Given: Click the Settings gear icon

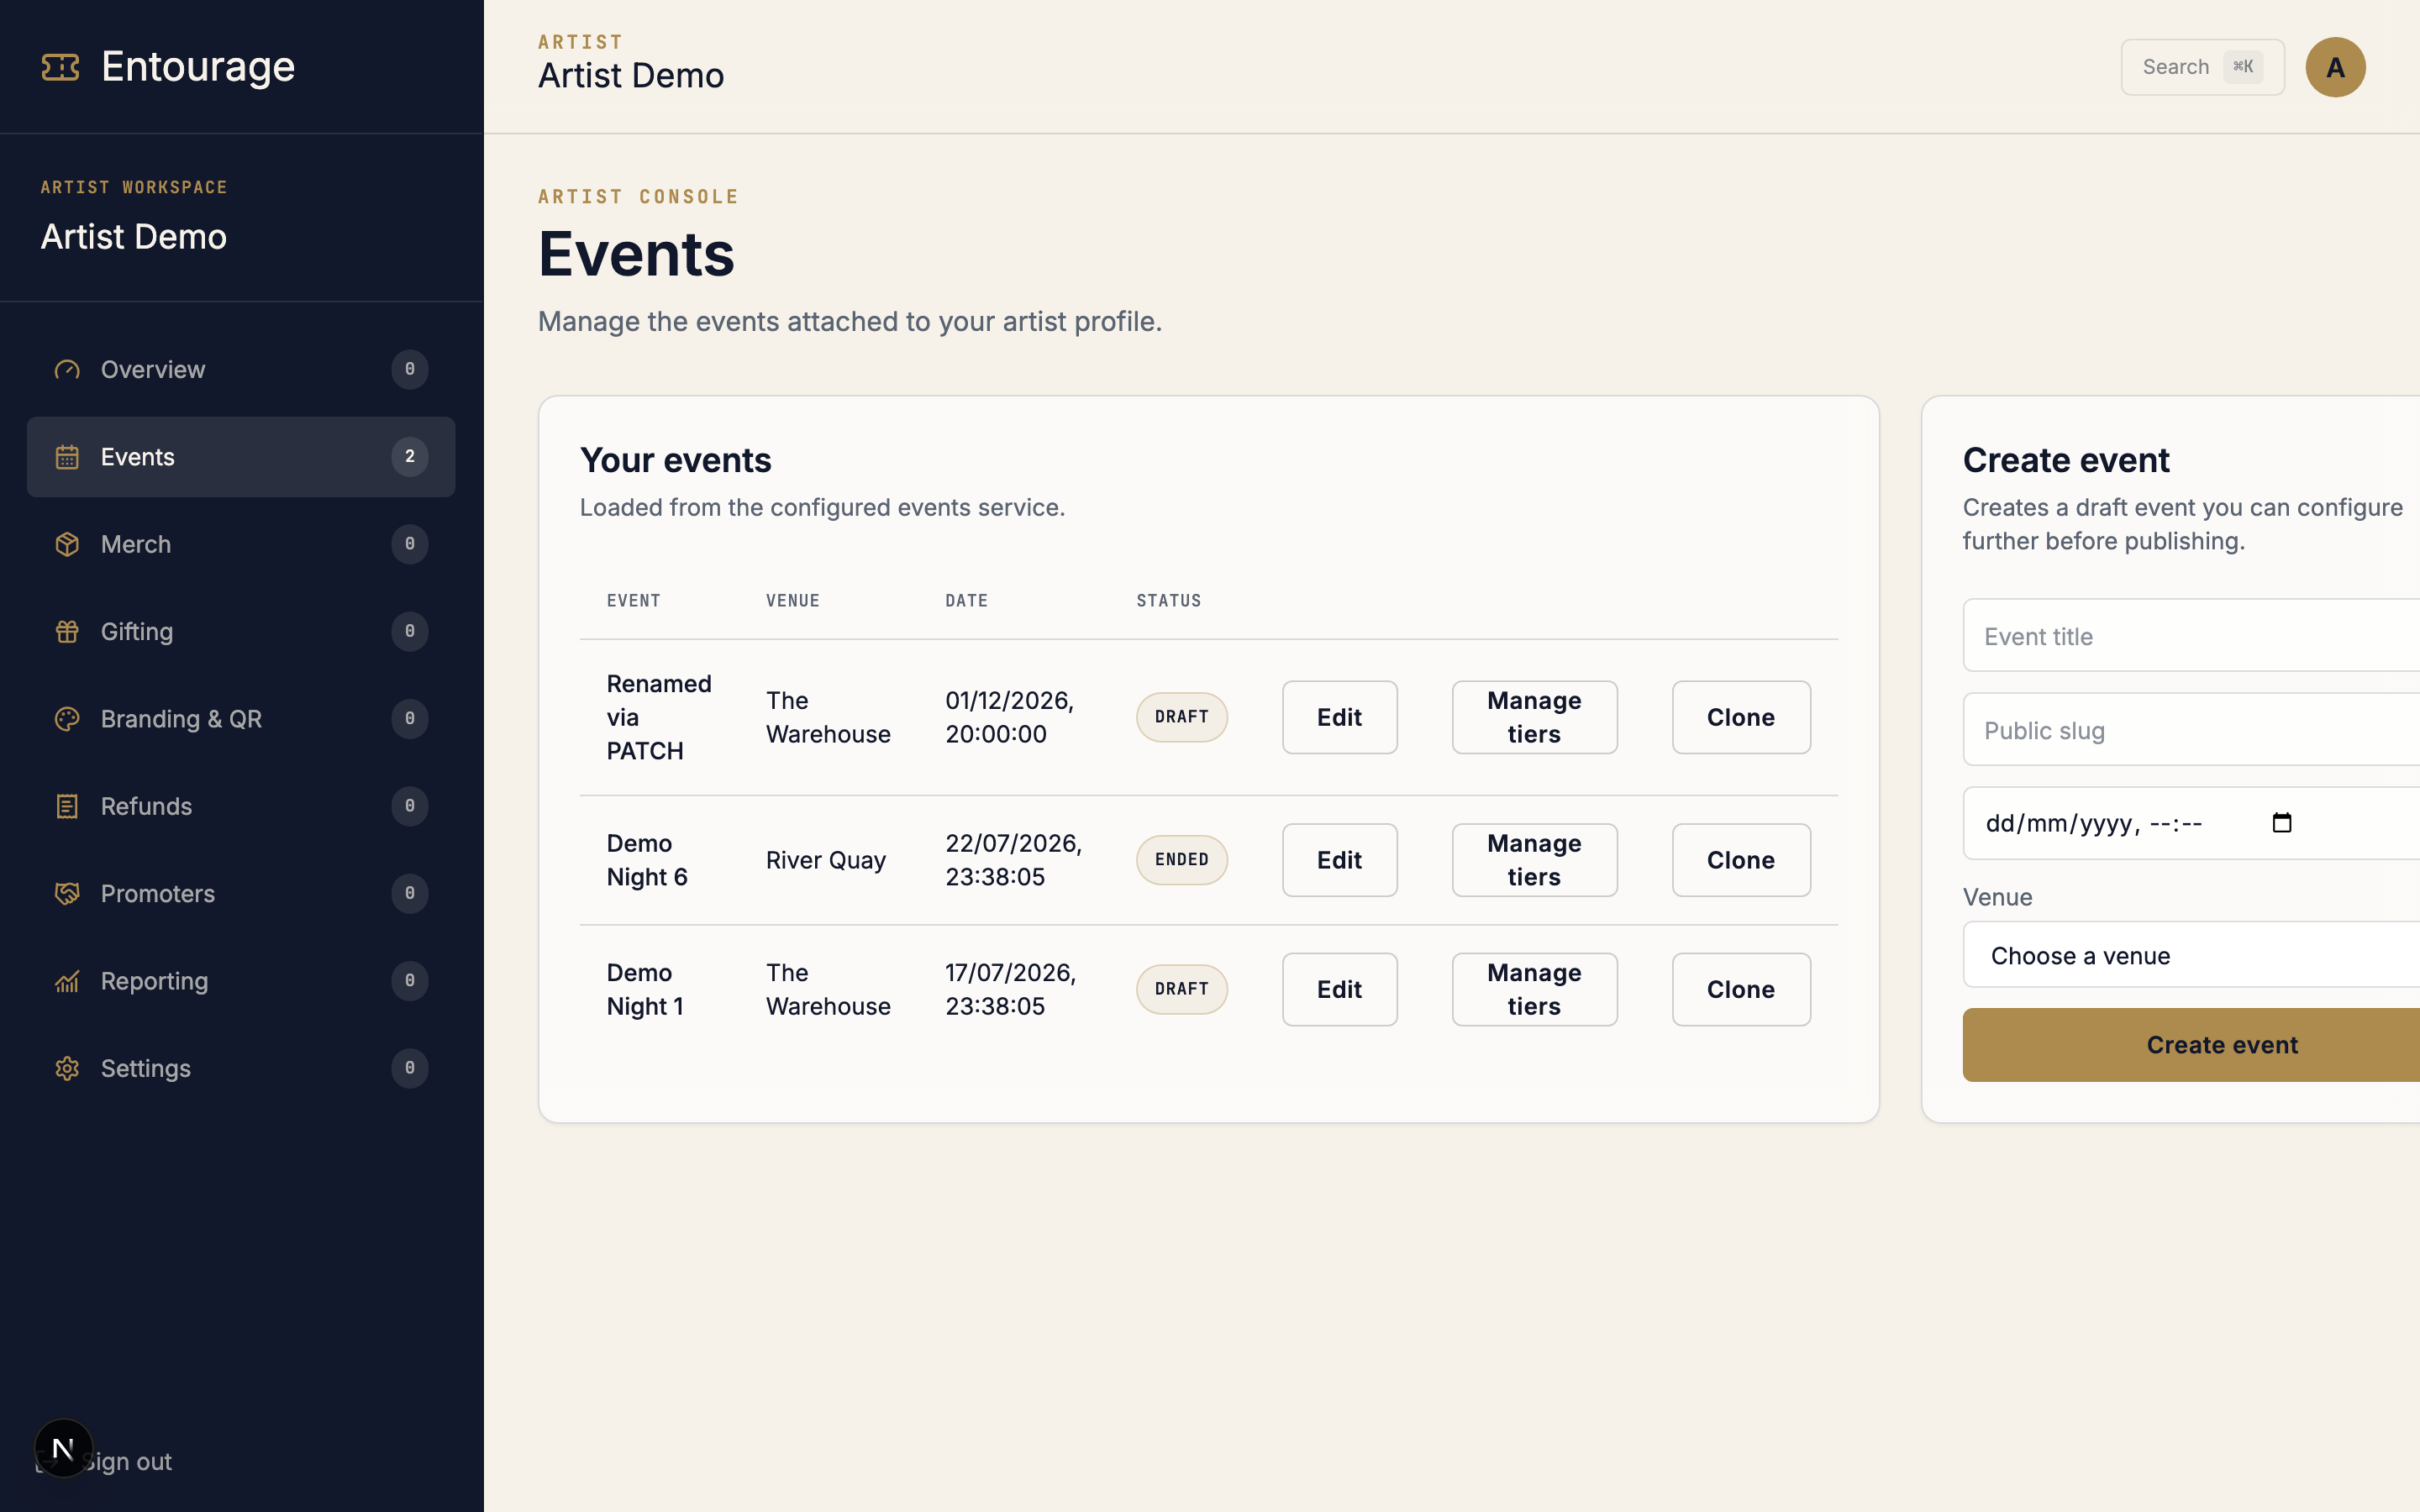Looking at the screenshot, I should (x=67, y=1068).
